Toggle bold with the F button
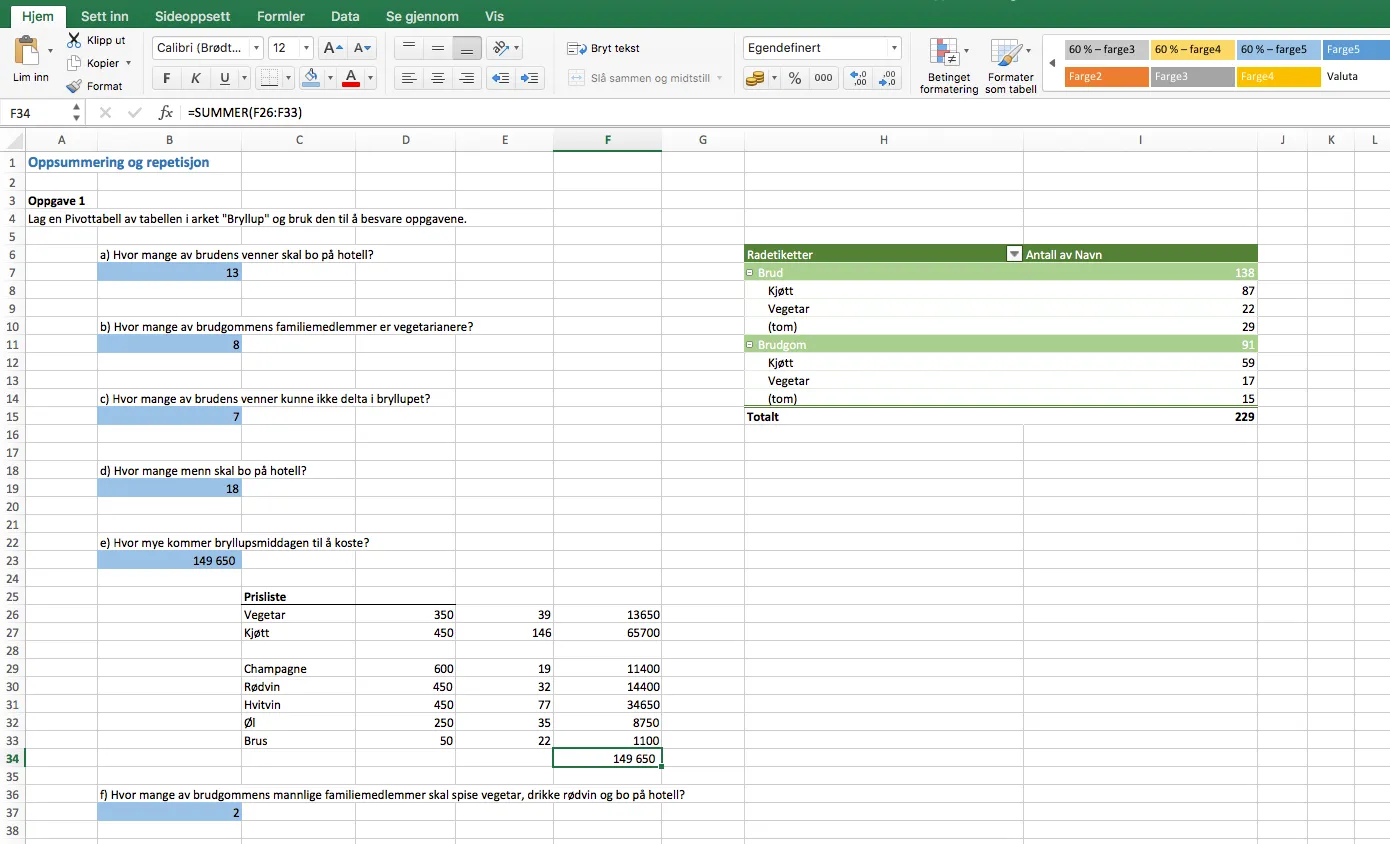 (x=166, y=78)
